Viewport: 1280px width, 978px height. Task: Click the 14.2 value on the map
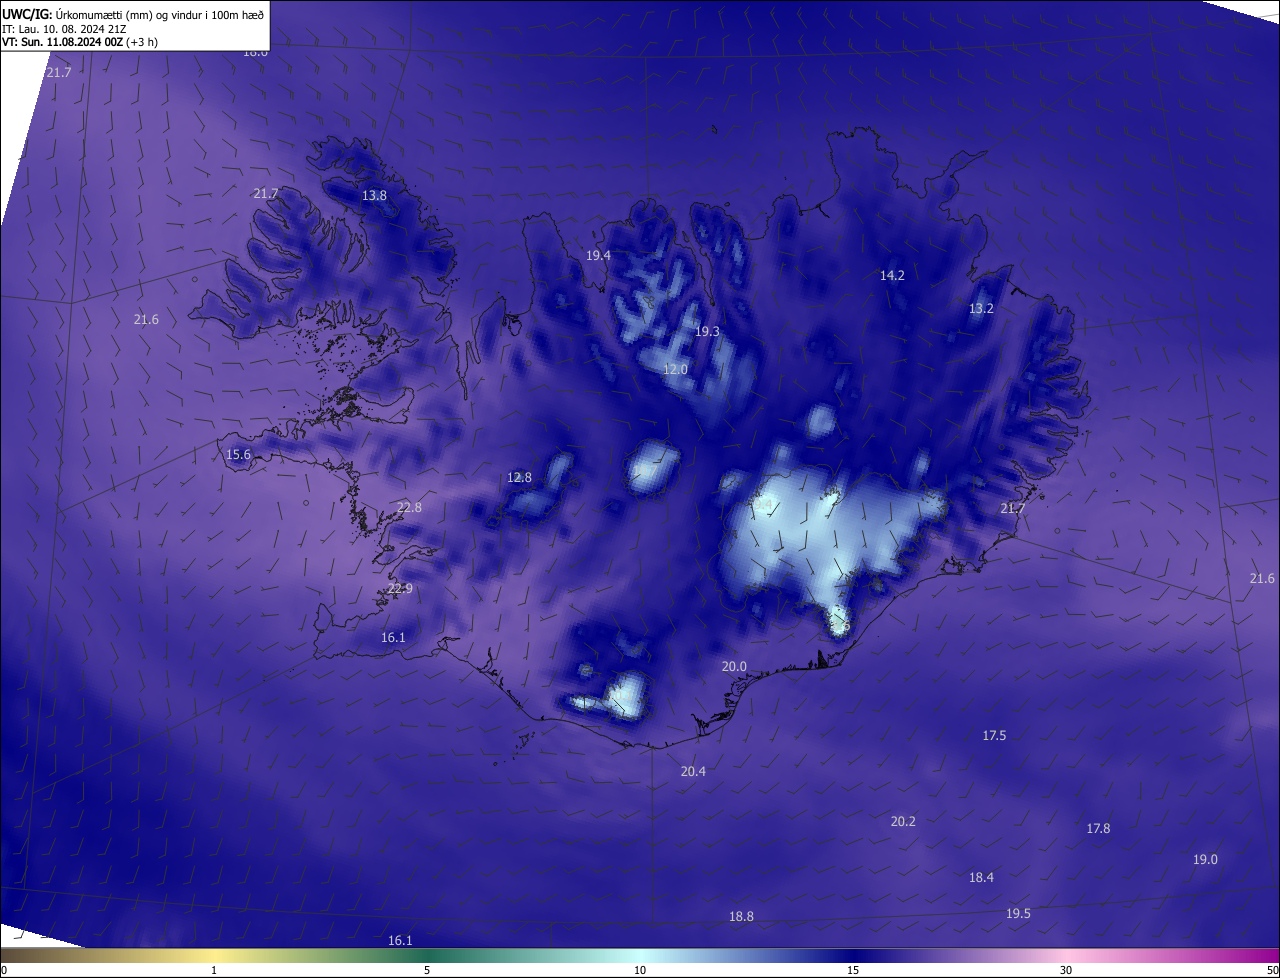click(x=892, y=275)
